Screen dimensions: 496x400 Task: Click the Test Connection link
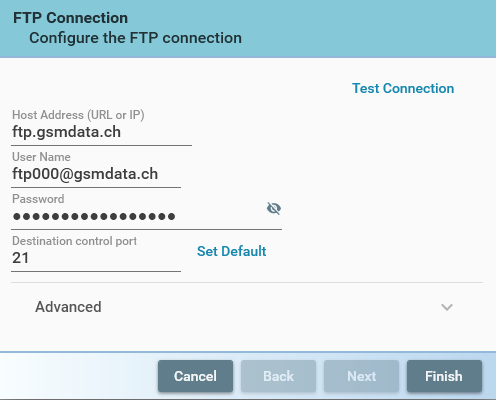403,88
